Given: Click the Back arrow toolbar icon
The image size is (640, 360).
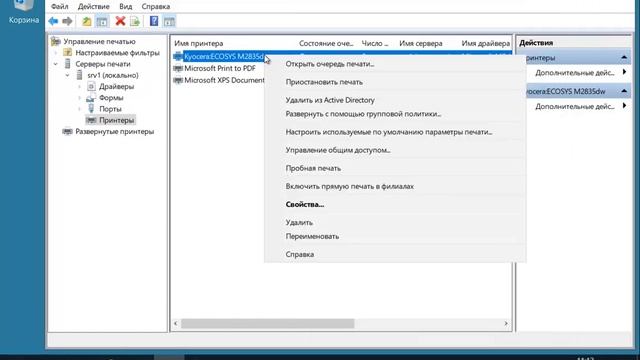Looking at the screenshot, I should click(x=53, y=21).
